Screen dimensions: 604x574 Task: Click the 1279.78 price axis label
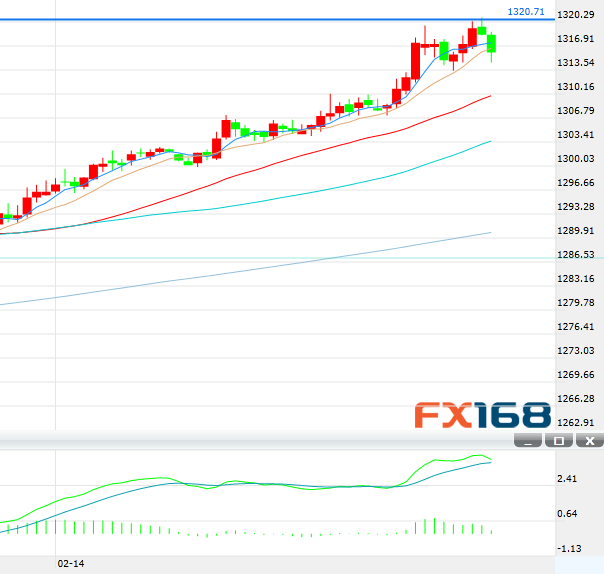coord(577,303)
